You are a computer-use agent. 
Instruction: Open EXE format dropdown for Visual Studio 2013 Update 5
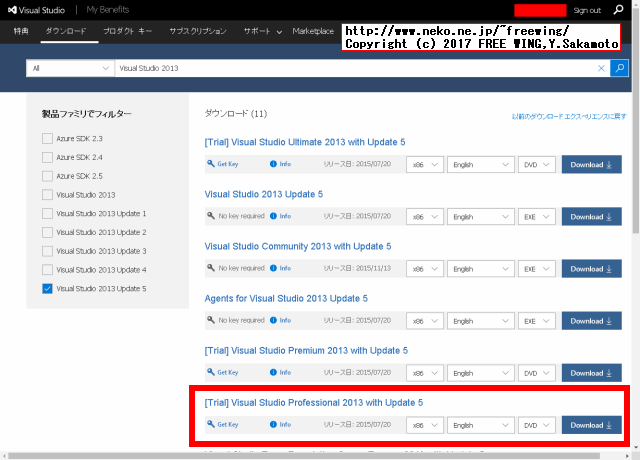(x=537, y=217)
